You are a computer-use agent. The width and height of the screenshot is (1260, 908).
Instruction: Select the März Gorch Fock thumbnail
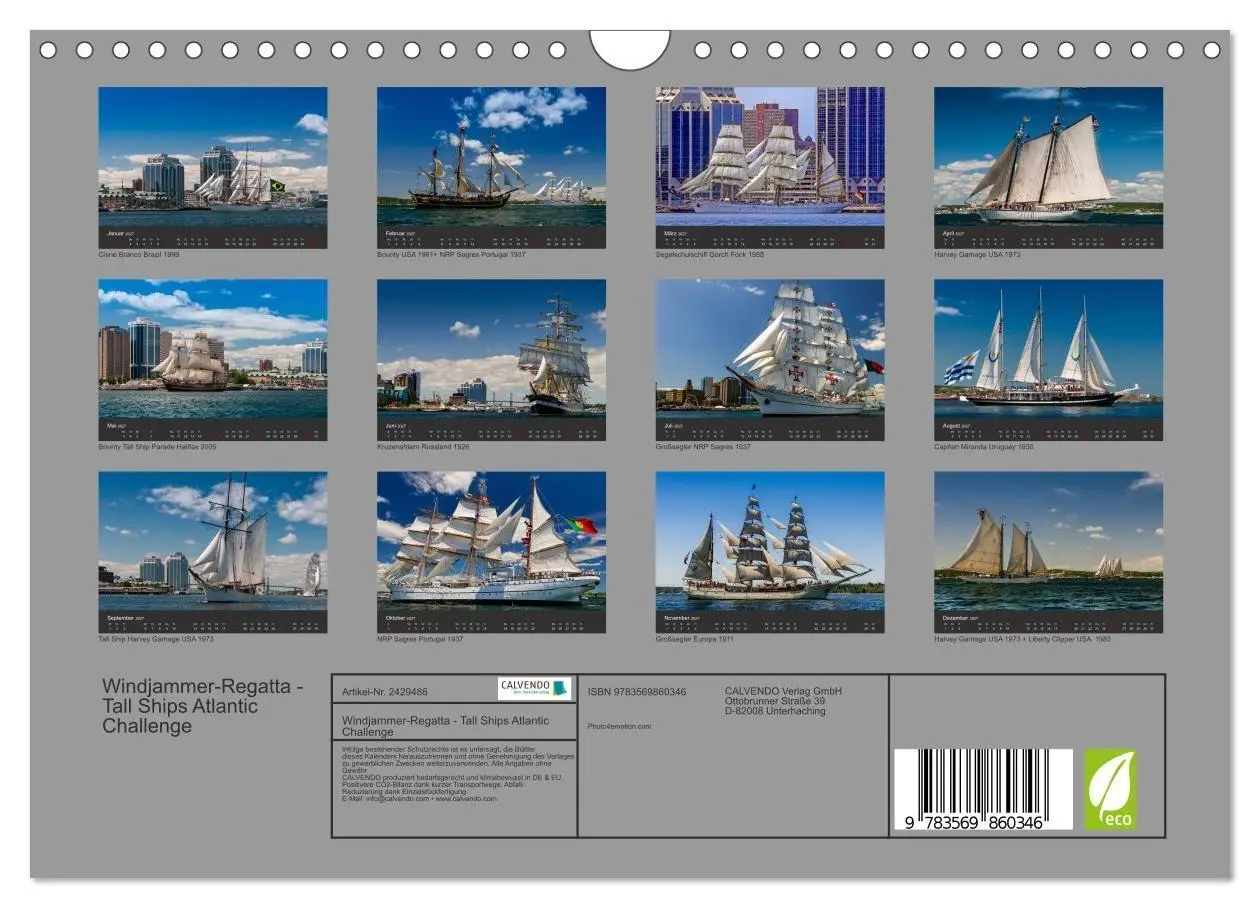pyautogui.click(x=770, y=167)
